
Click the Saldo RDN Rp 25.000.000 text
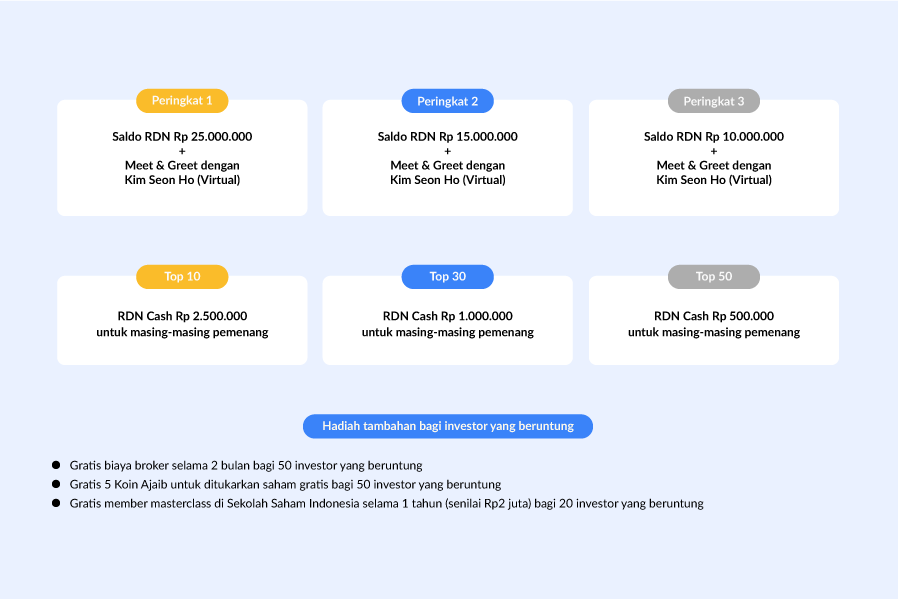(182, 137)
